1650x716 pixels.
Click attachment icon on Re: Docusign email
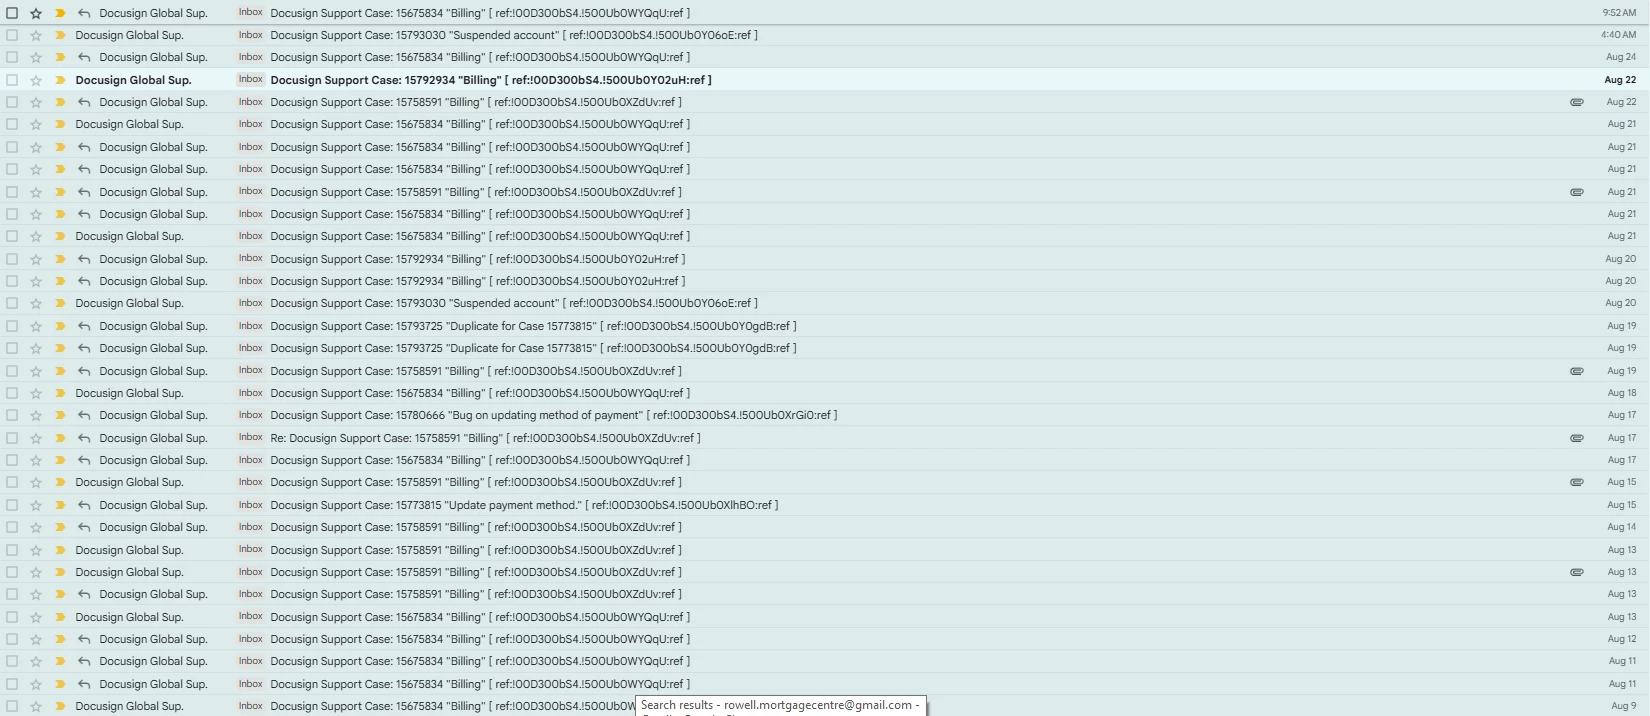1577,438
